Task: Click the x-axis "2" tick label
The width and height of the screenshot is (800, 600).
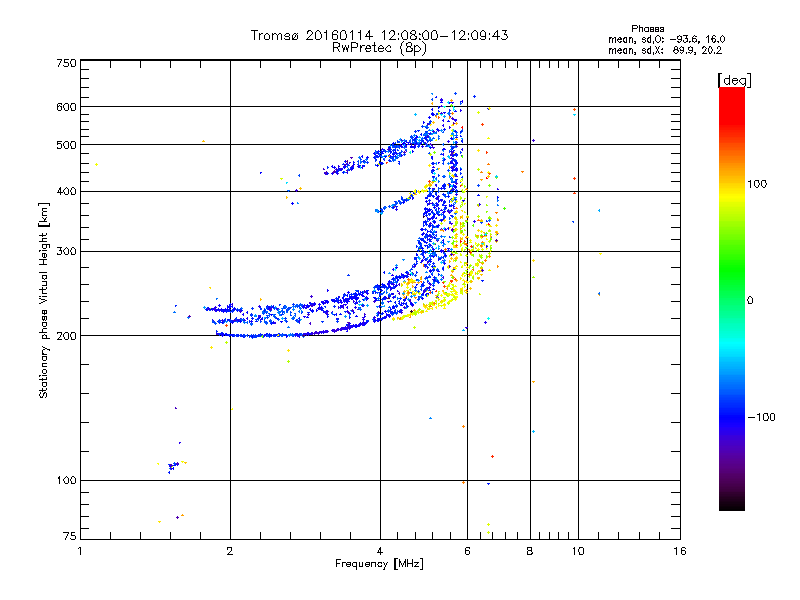Action: pos(230,551)
